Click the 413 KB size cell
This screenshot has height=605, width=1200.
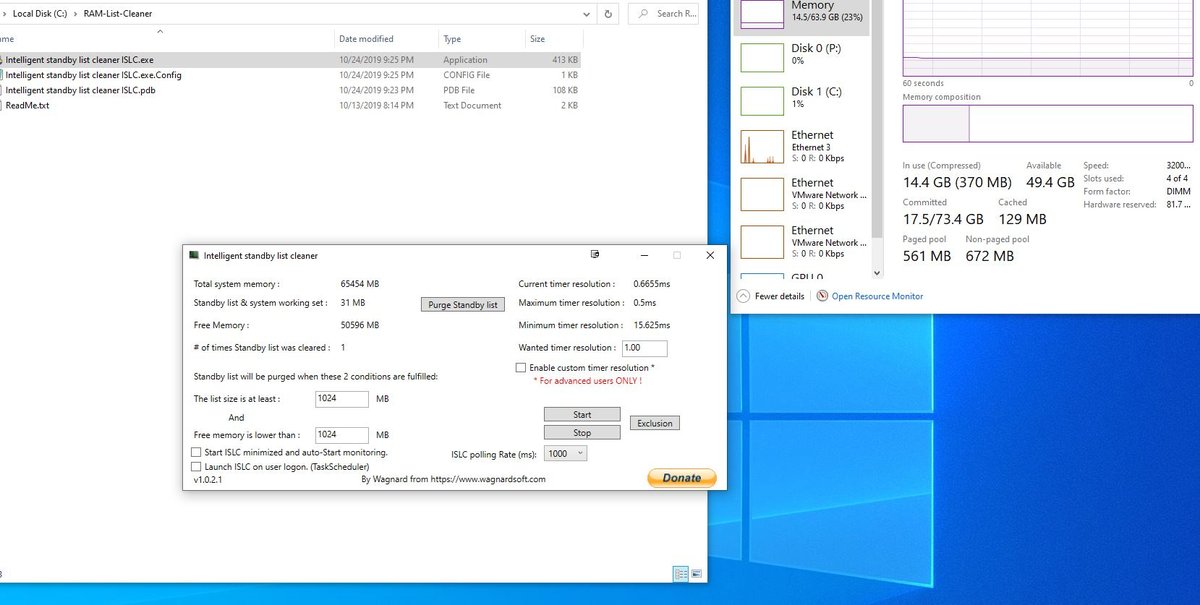point(565,60)
